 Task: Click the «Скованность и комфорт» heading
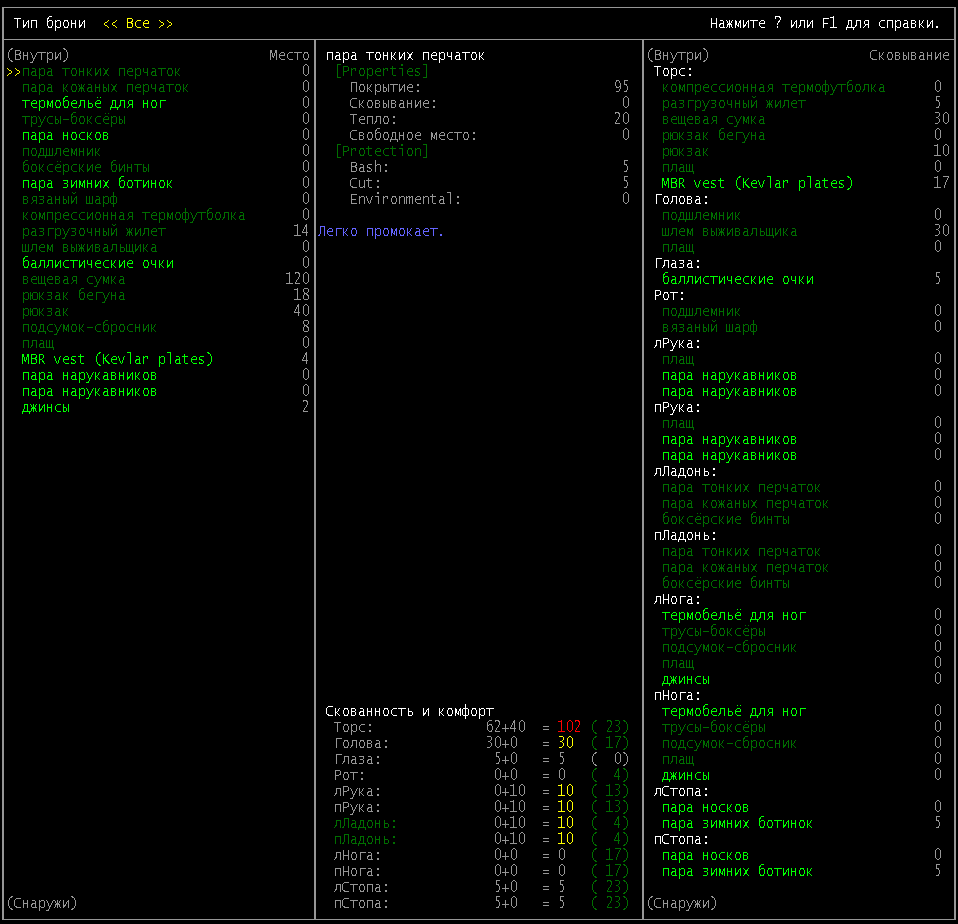(409, 711)
